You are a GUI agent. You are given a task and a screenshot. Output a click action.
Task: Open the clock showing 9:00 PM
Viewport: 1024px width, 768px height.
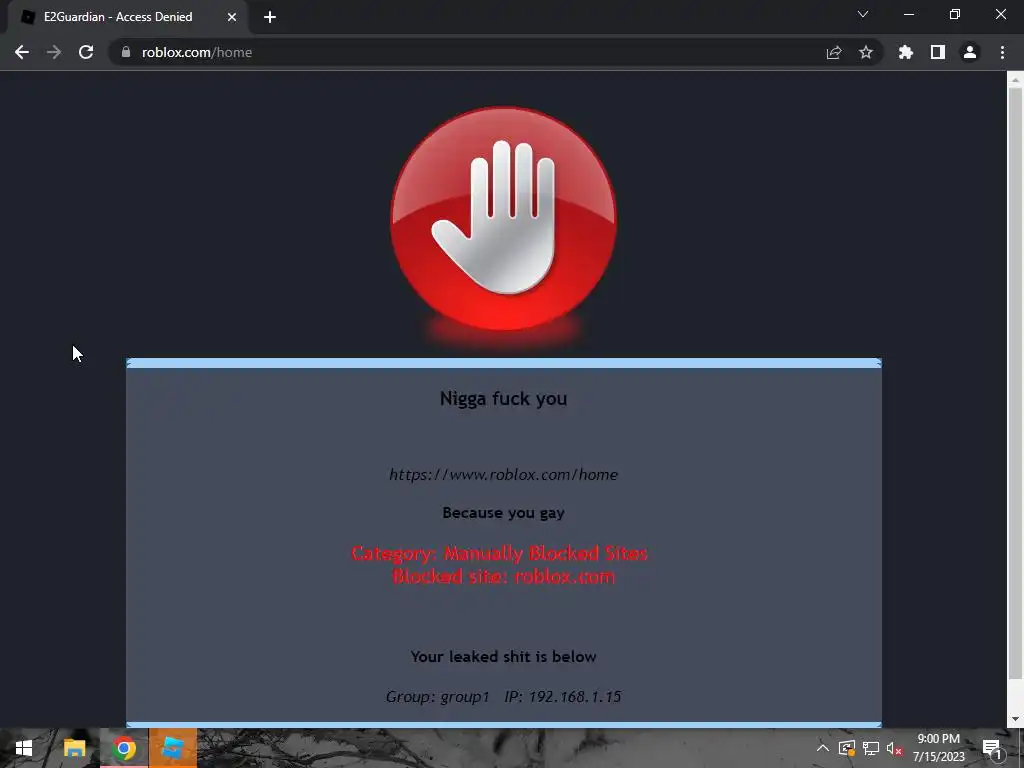coord(938,748)
